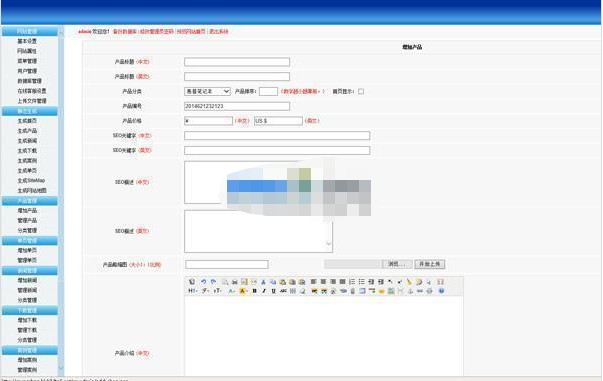Click the font size dropdown in editor toolbar

[218, 291]
